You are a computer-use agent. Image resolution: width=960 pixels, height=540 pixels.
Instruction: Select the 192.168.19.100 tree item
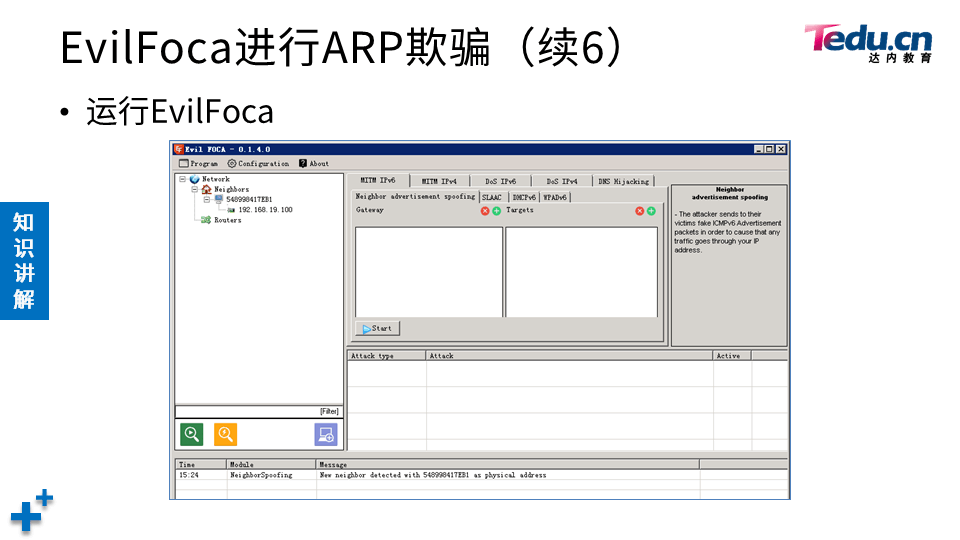tap(266, 209)
